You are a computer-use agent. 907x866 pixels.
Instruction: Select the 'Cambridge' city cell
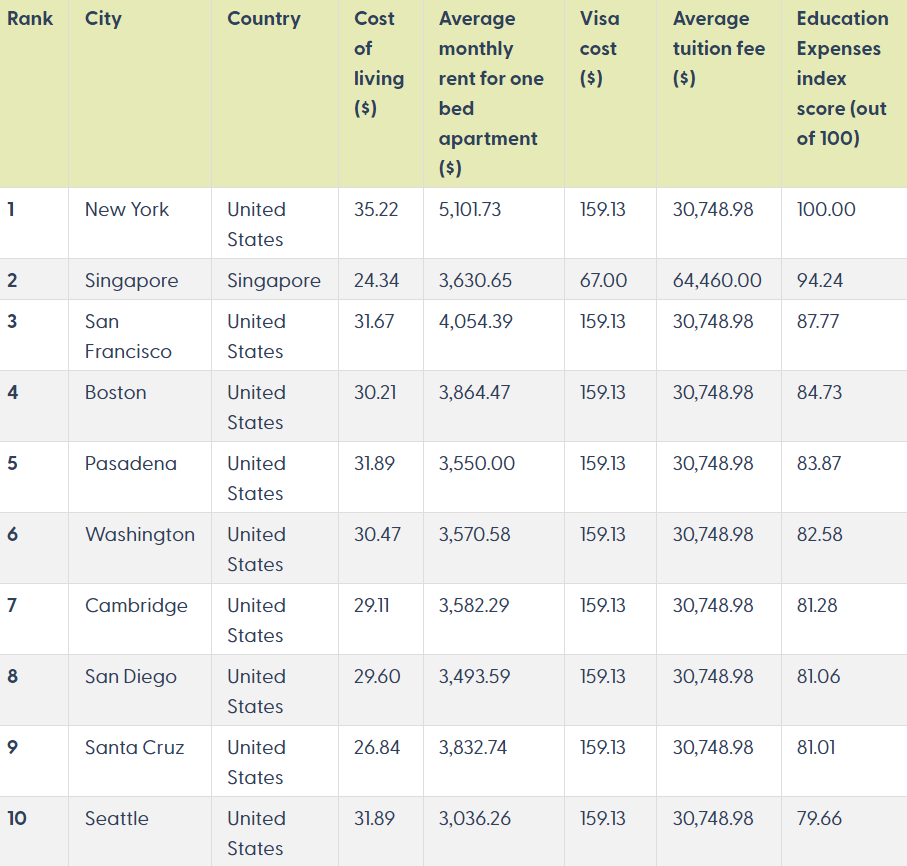(136, 606)
